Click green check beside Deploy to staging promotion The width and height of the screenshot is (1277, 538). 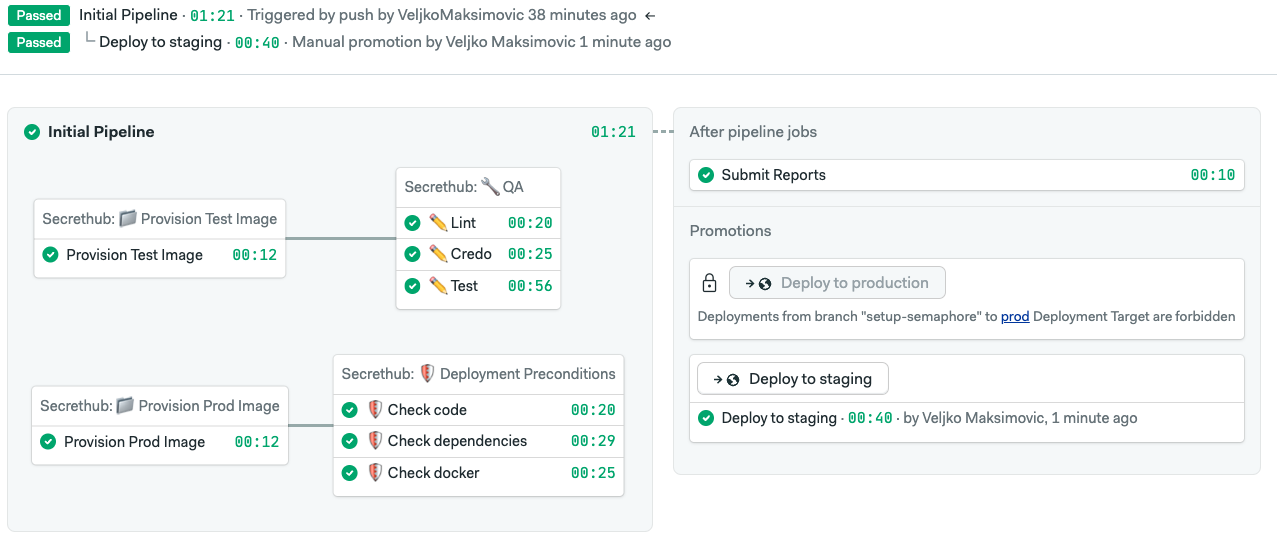[706, 418]
